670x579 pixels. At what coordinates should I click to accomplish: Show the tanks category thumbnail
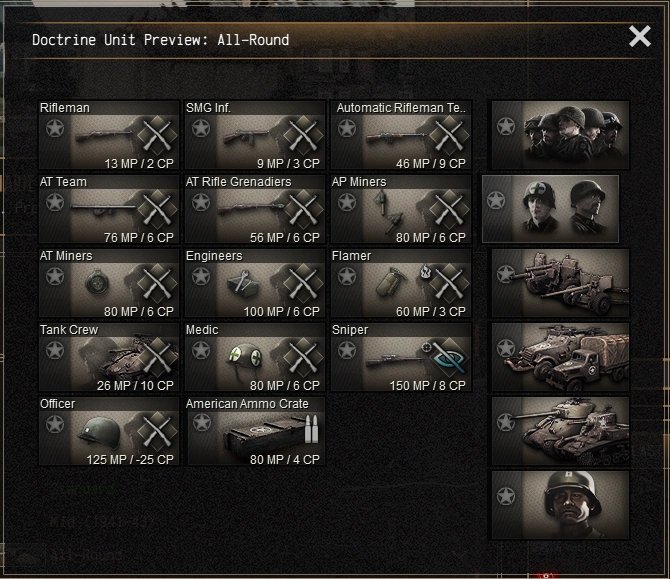coord(560,431)
